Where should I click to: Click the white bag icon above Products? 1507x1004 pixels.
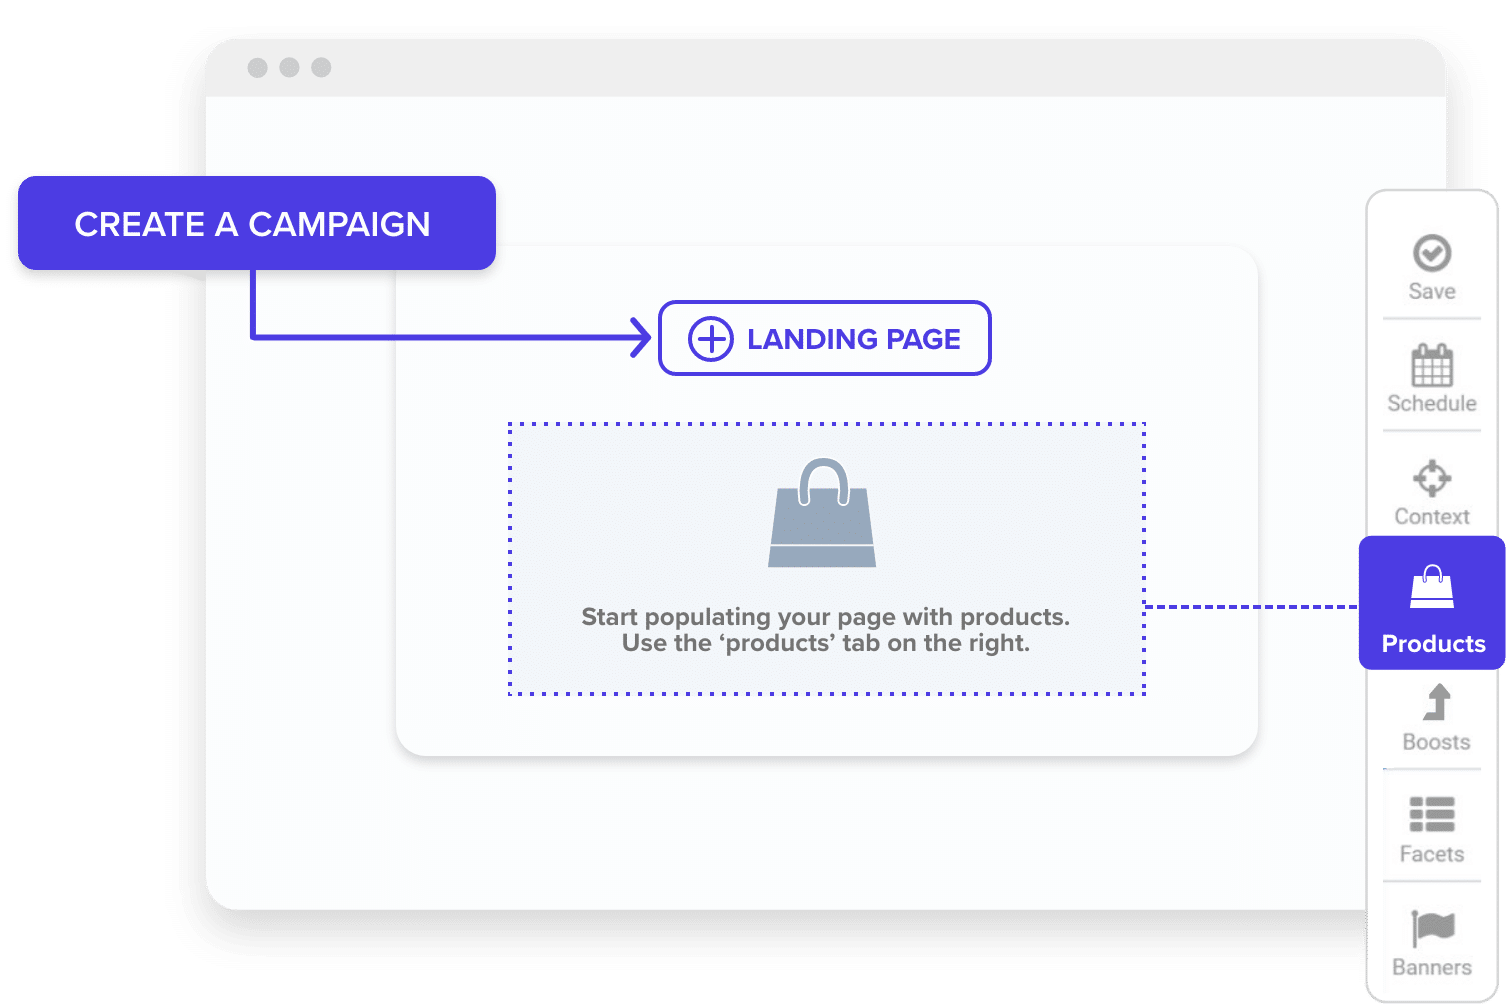pos(1432,586)
